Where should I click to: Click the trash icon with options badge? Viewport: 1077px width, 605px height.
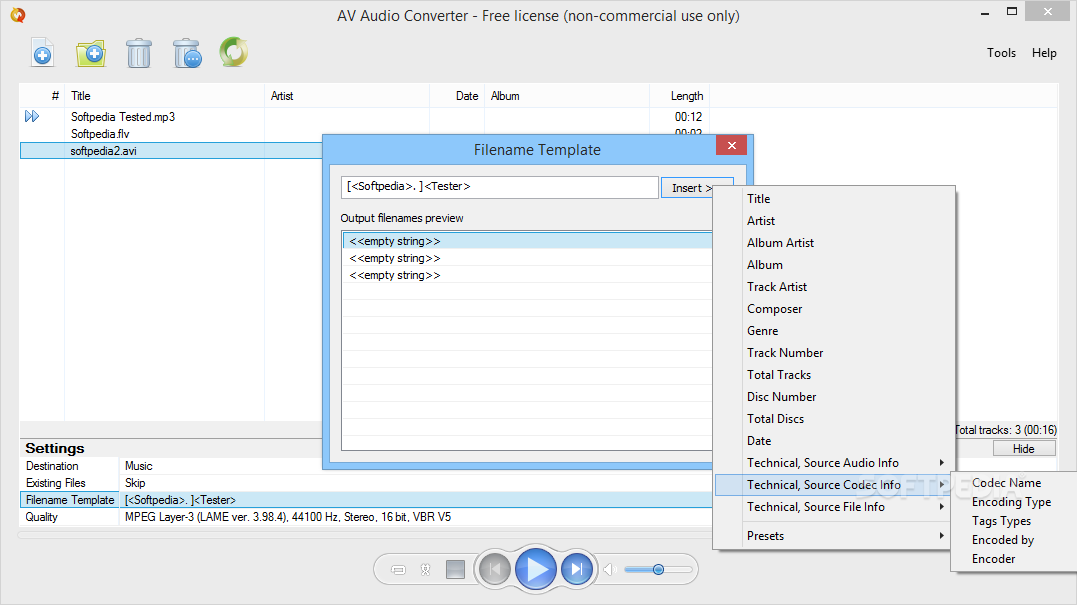point(187,53)
